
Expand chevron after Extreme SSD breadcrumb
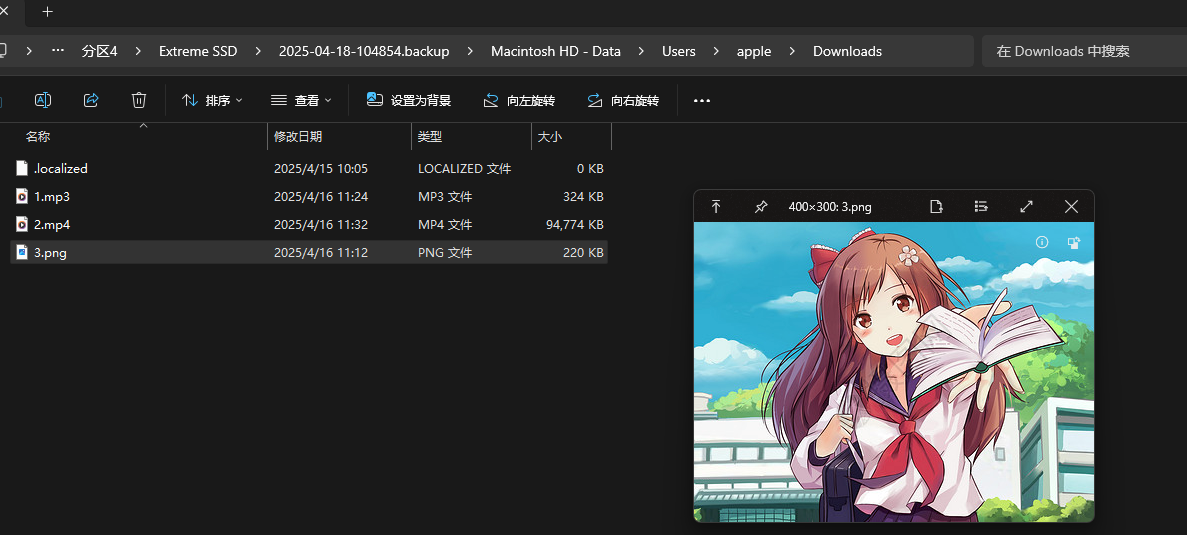point(258,51)
